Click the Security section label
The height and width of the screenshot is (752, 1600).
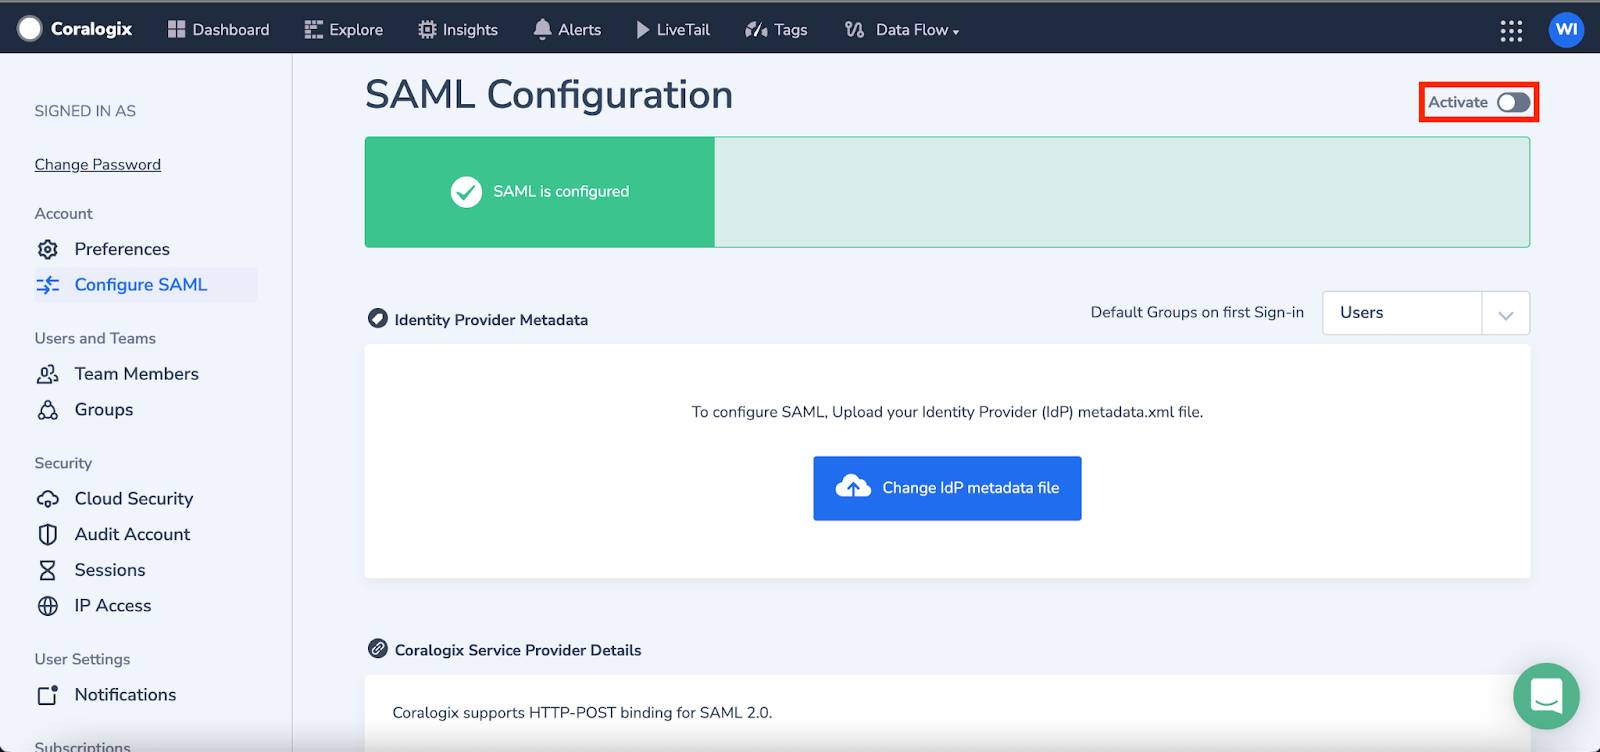click(63, 463)
